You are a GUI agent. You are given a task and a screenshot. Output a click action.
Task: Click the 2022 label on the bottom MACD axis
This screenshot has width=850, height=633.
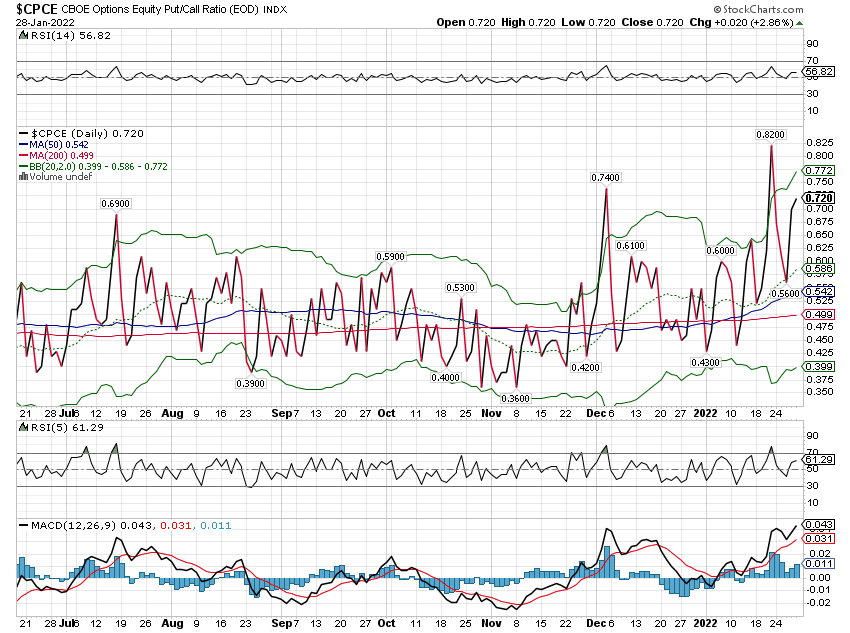pos(705,623)
